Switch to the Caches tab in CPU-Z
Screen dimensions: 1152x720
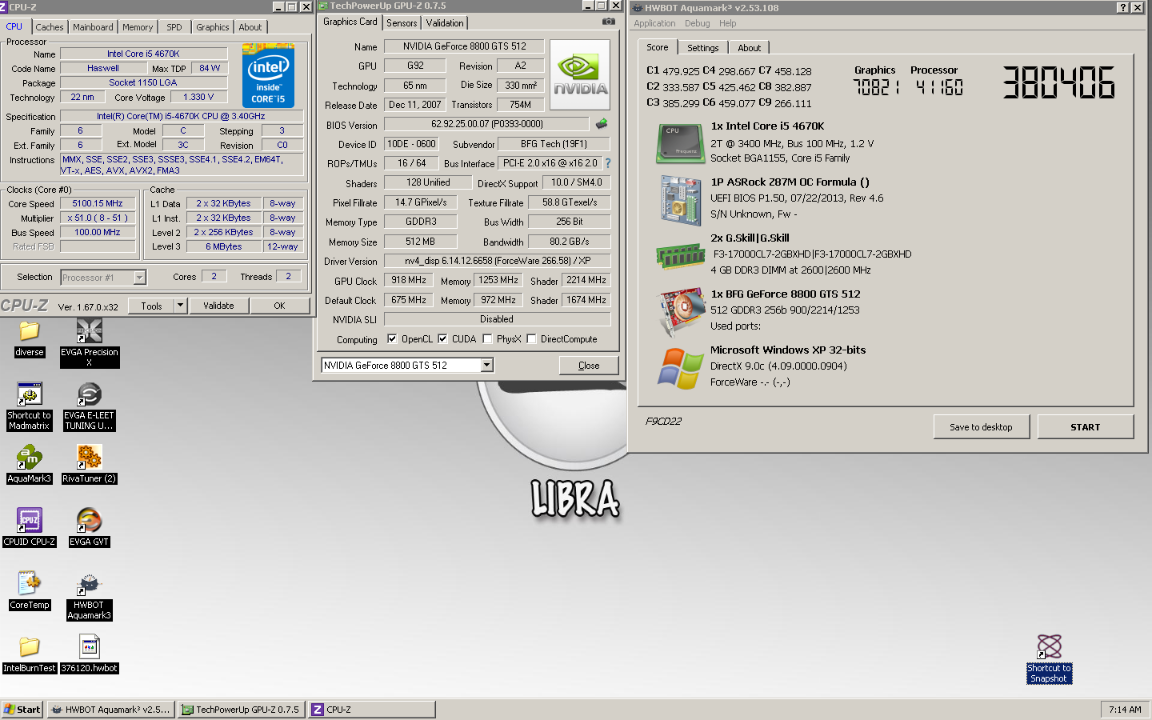[49, 27]
